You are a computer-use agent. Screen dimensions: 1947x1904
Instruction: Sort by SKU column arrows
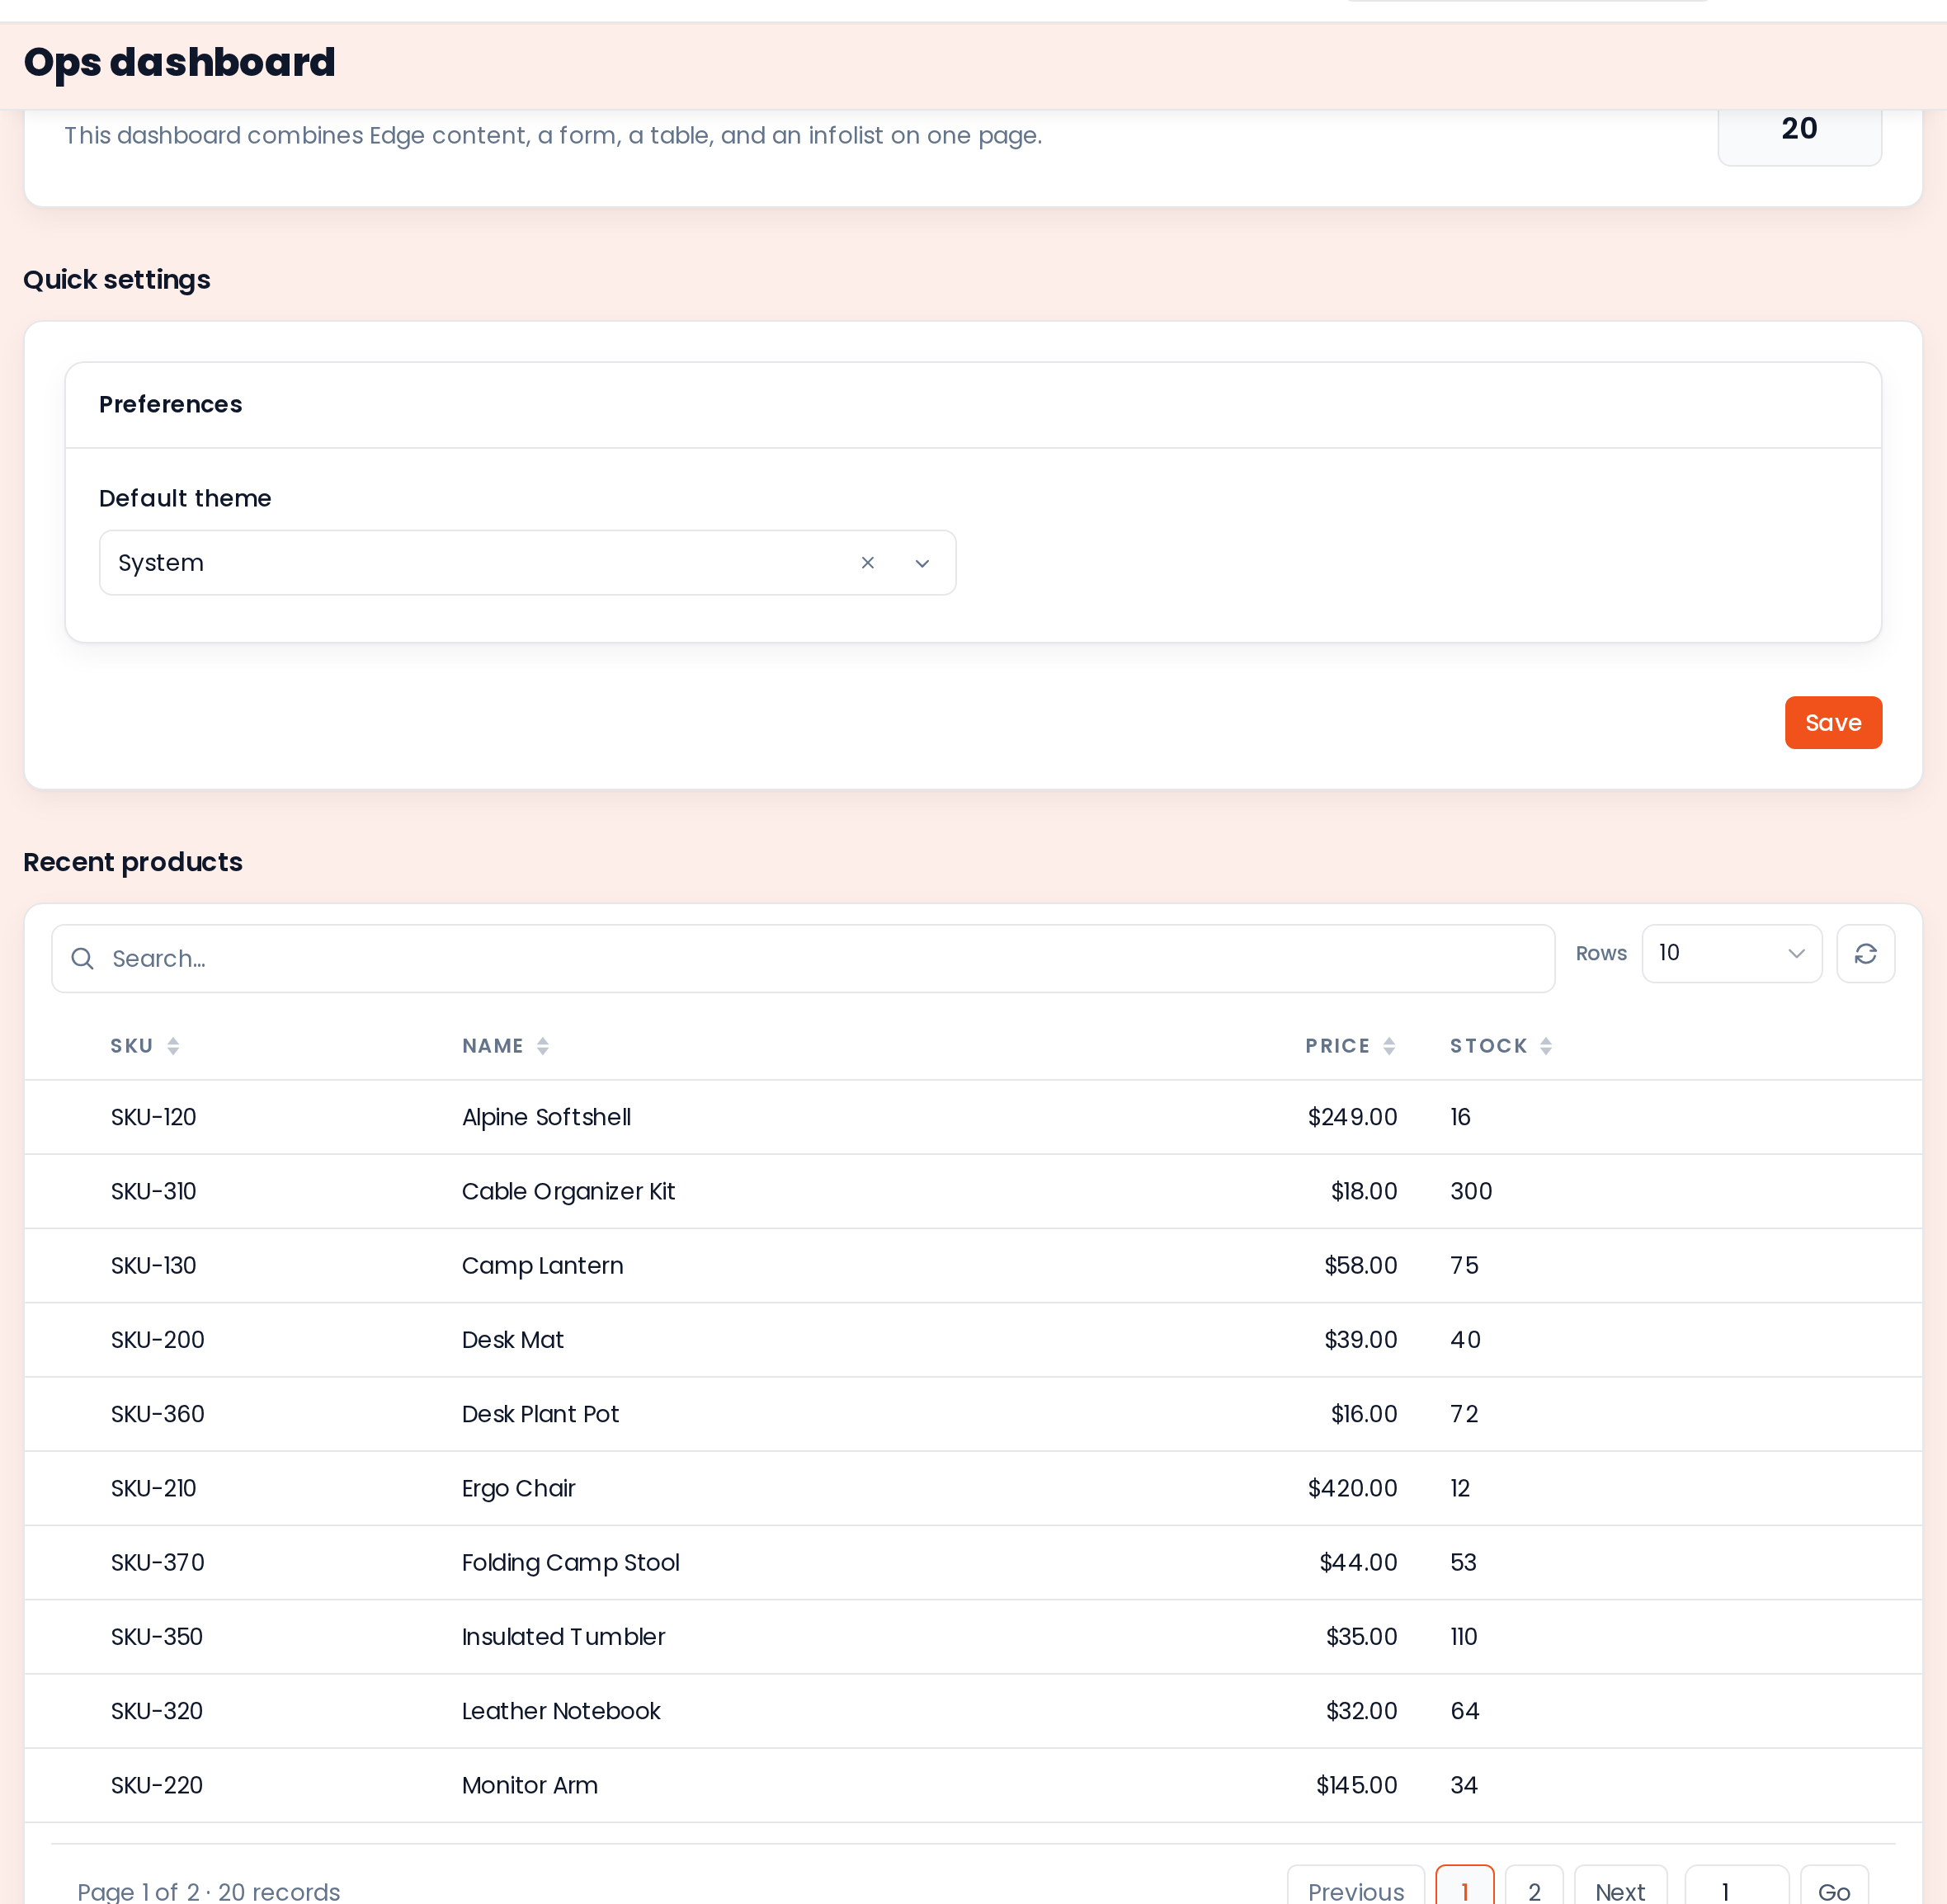coord(173,1046)
